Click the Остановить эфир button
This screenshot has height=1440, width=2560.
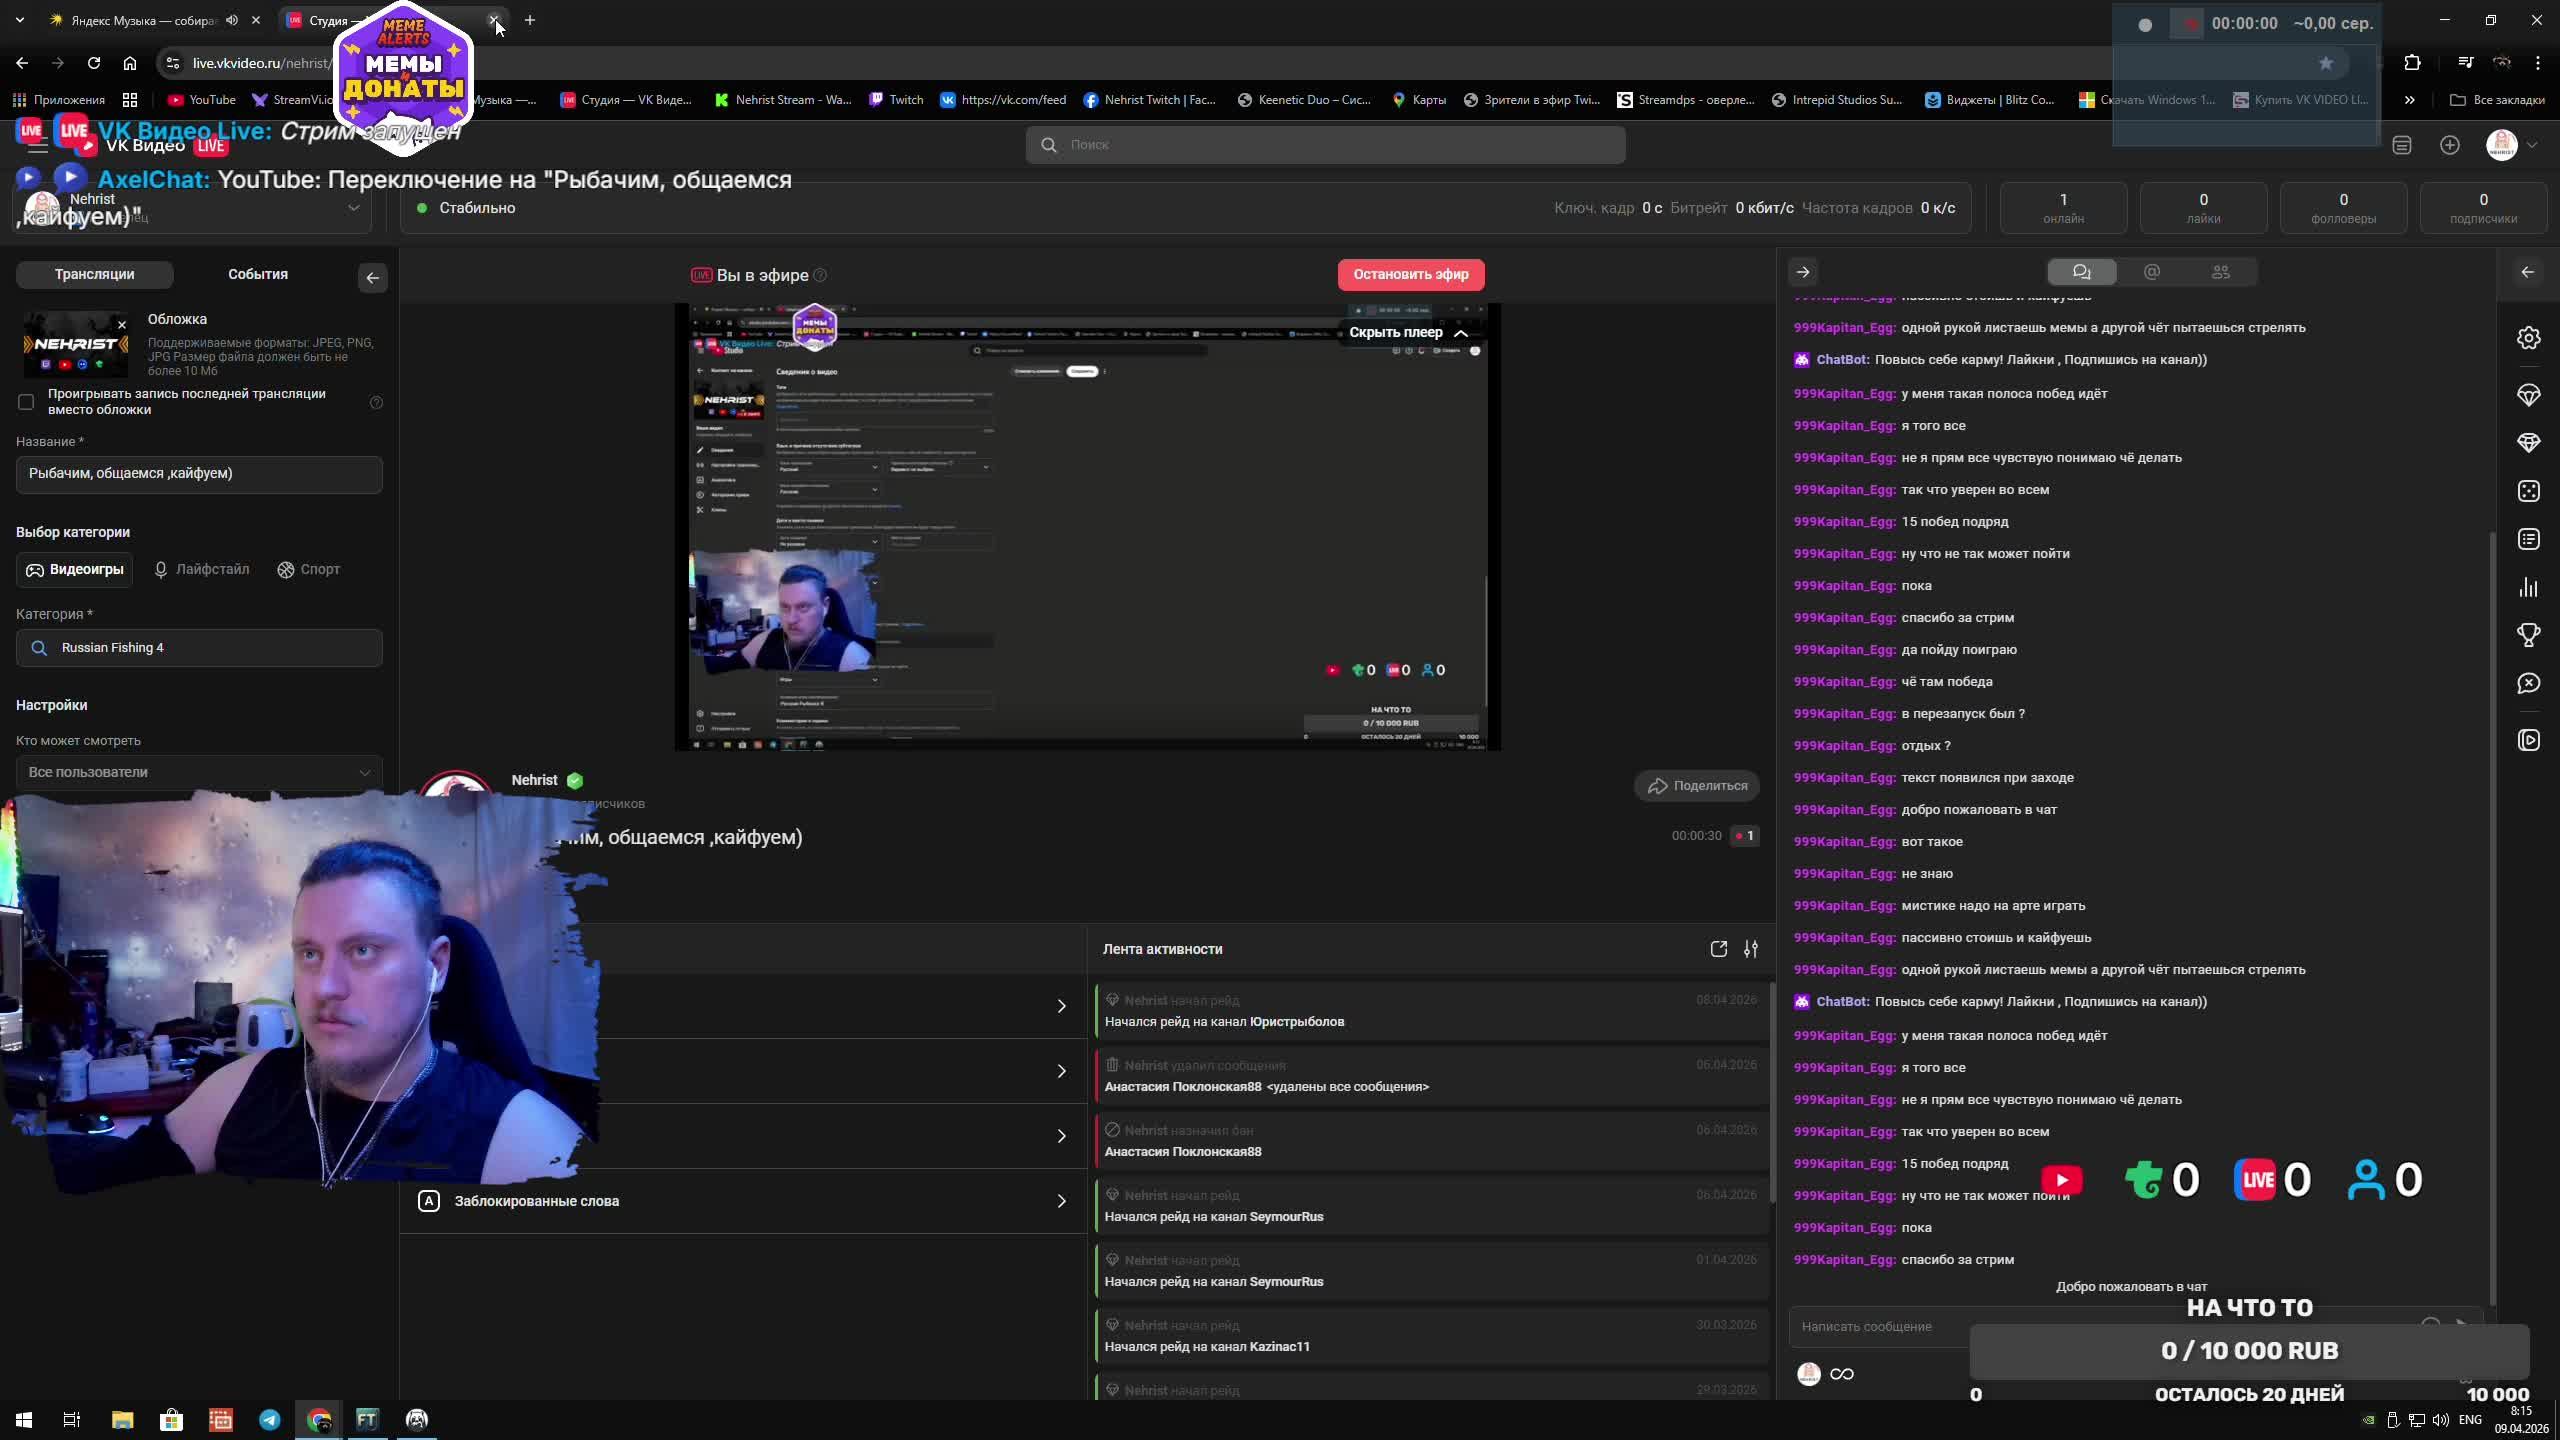[1410, 274]
